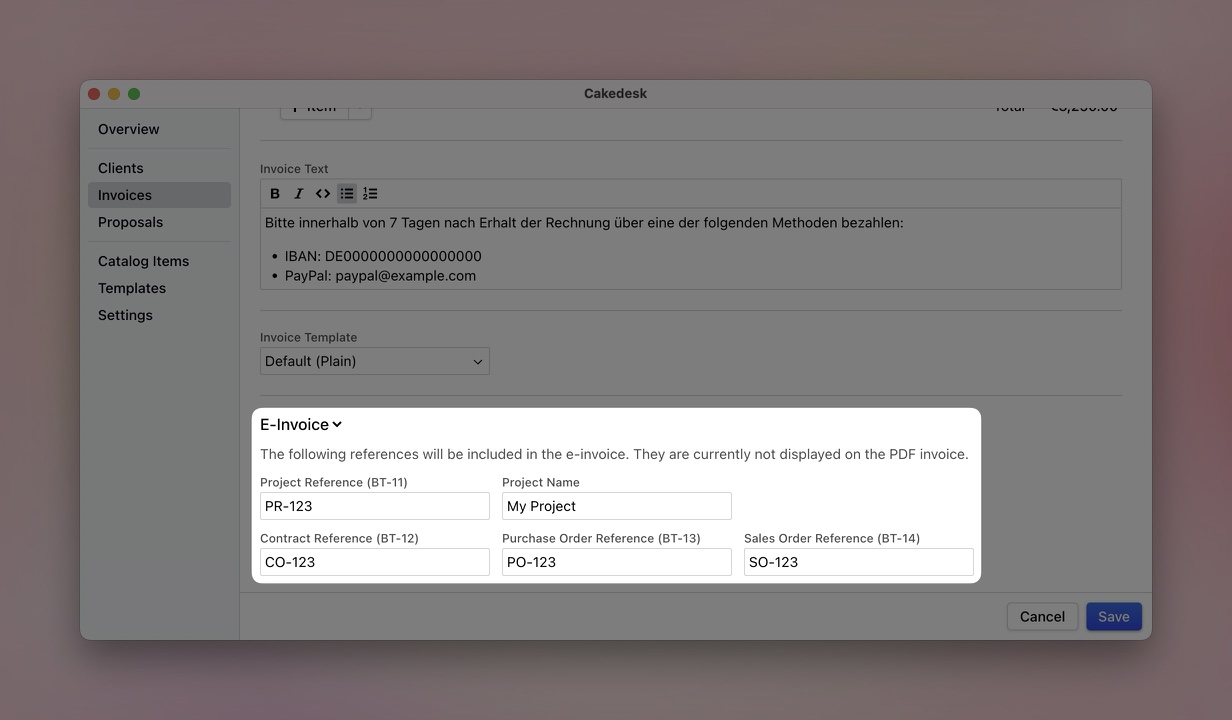Apply italic formatting in the Invoice Text toolbar

[298, 193]
